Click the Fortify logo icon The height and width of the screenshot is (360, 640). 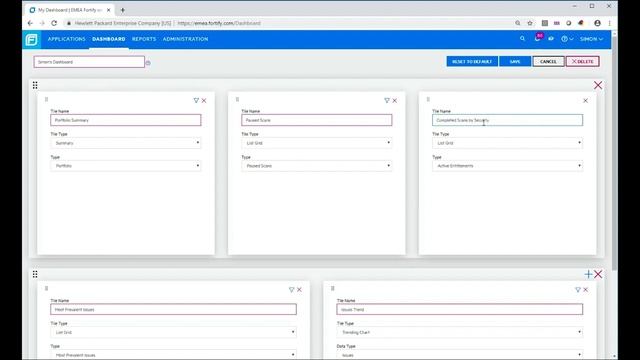31,40
